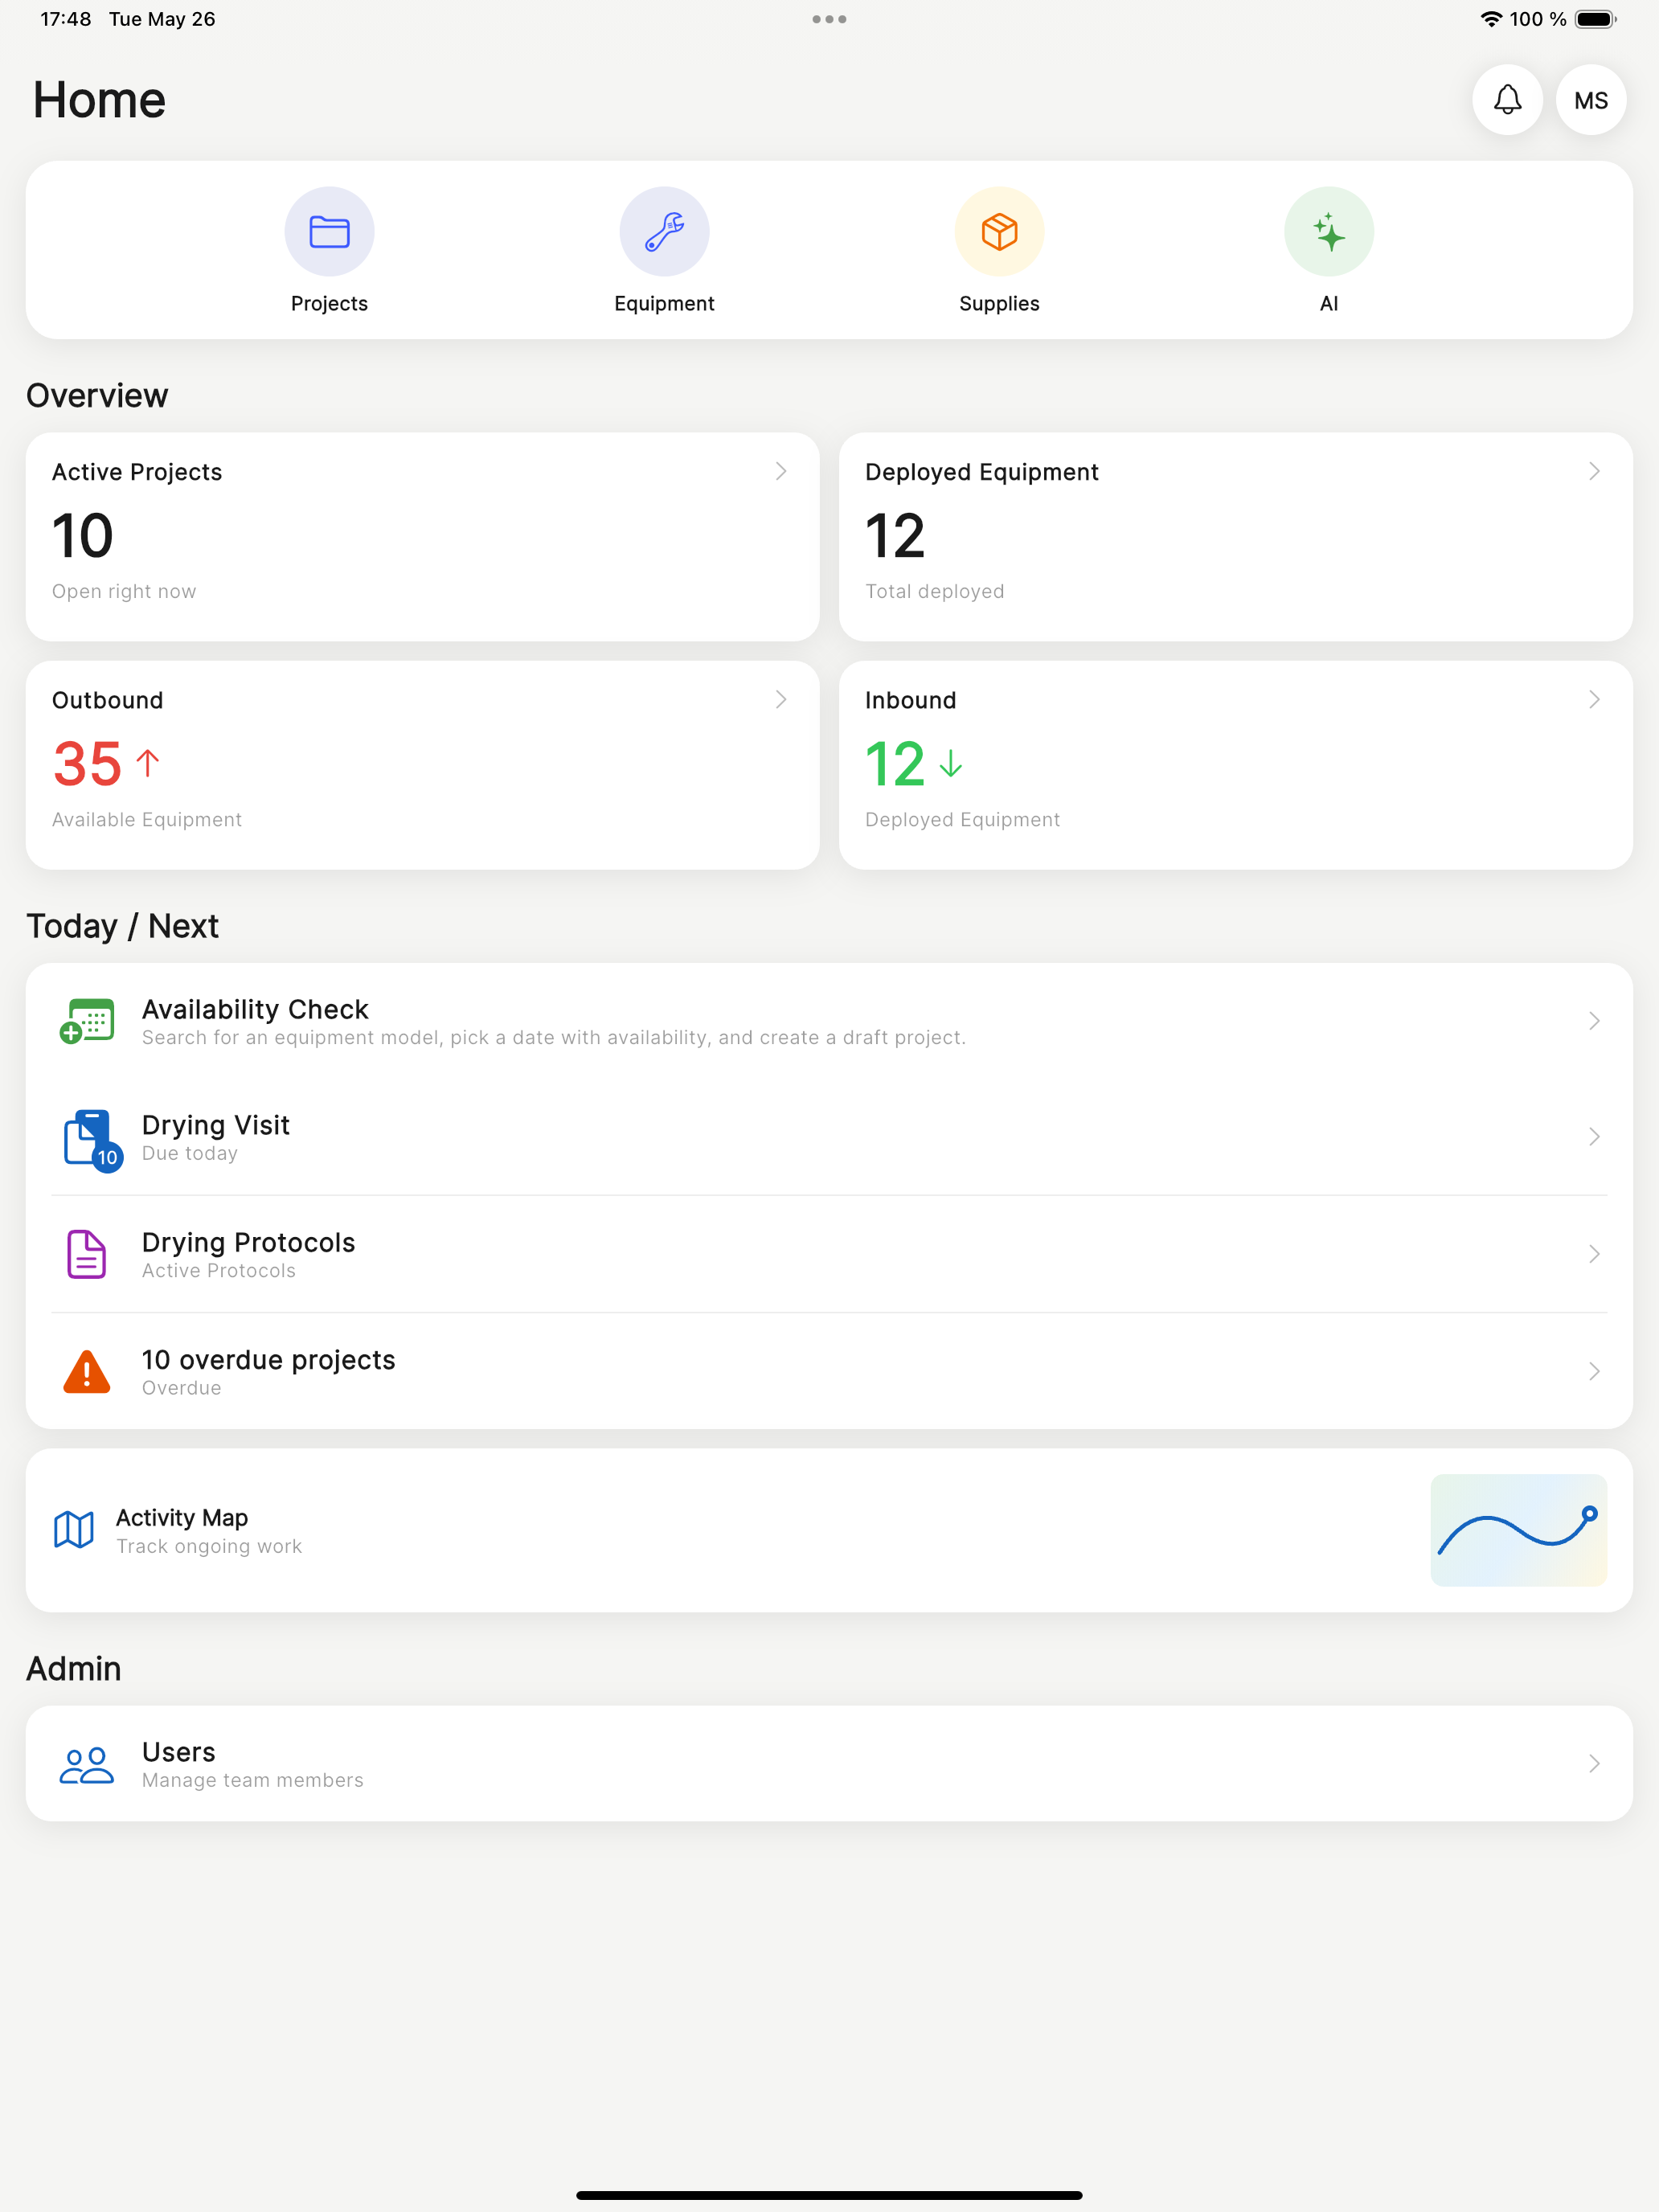The image size is (1659, 2212).
Task: Tap the 'Total deployed' caption
Action: pyautogui.click(x=934, y=591)
